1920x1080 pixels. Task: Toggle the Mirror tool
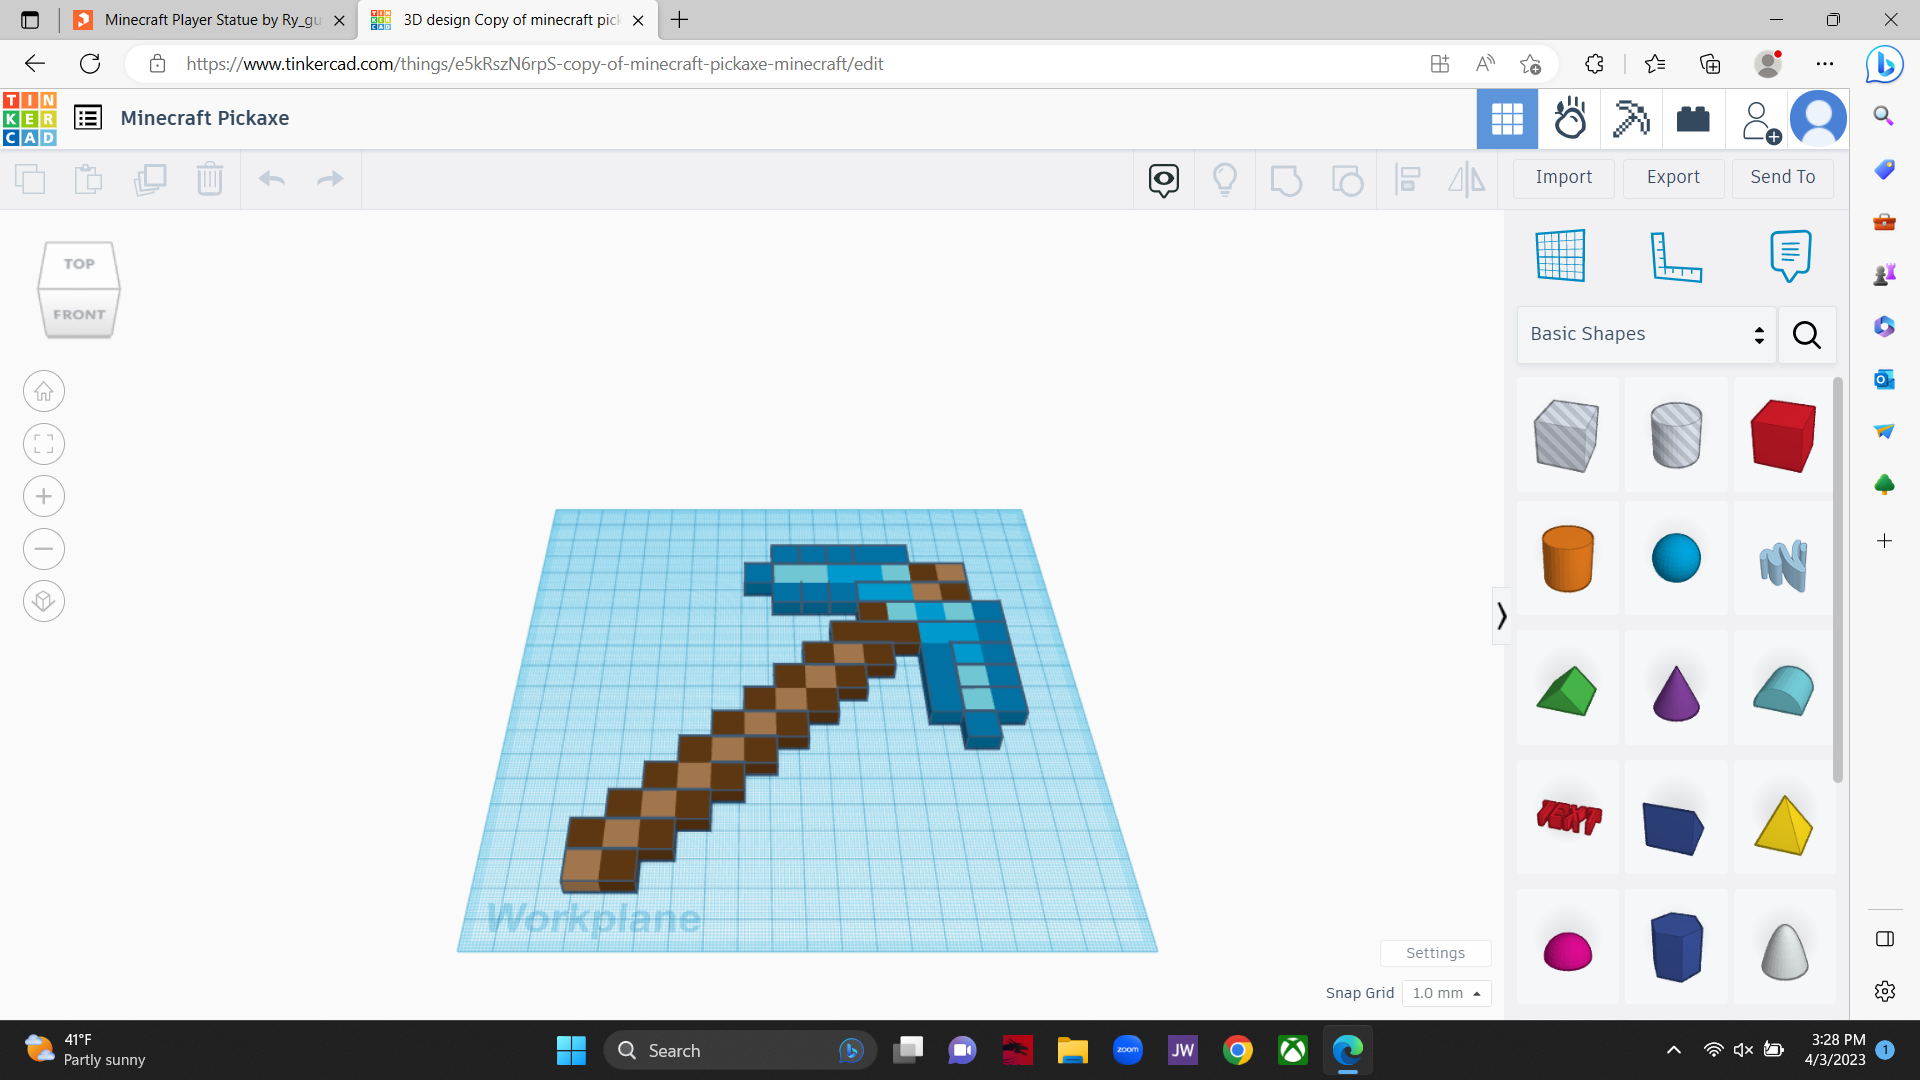1466,179
